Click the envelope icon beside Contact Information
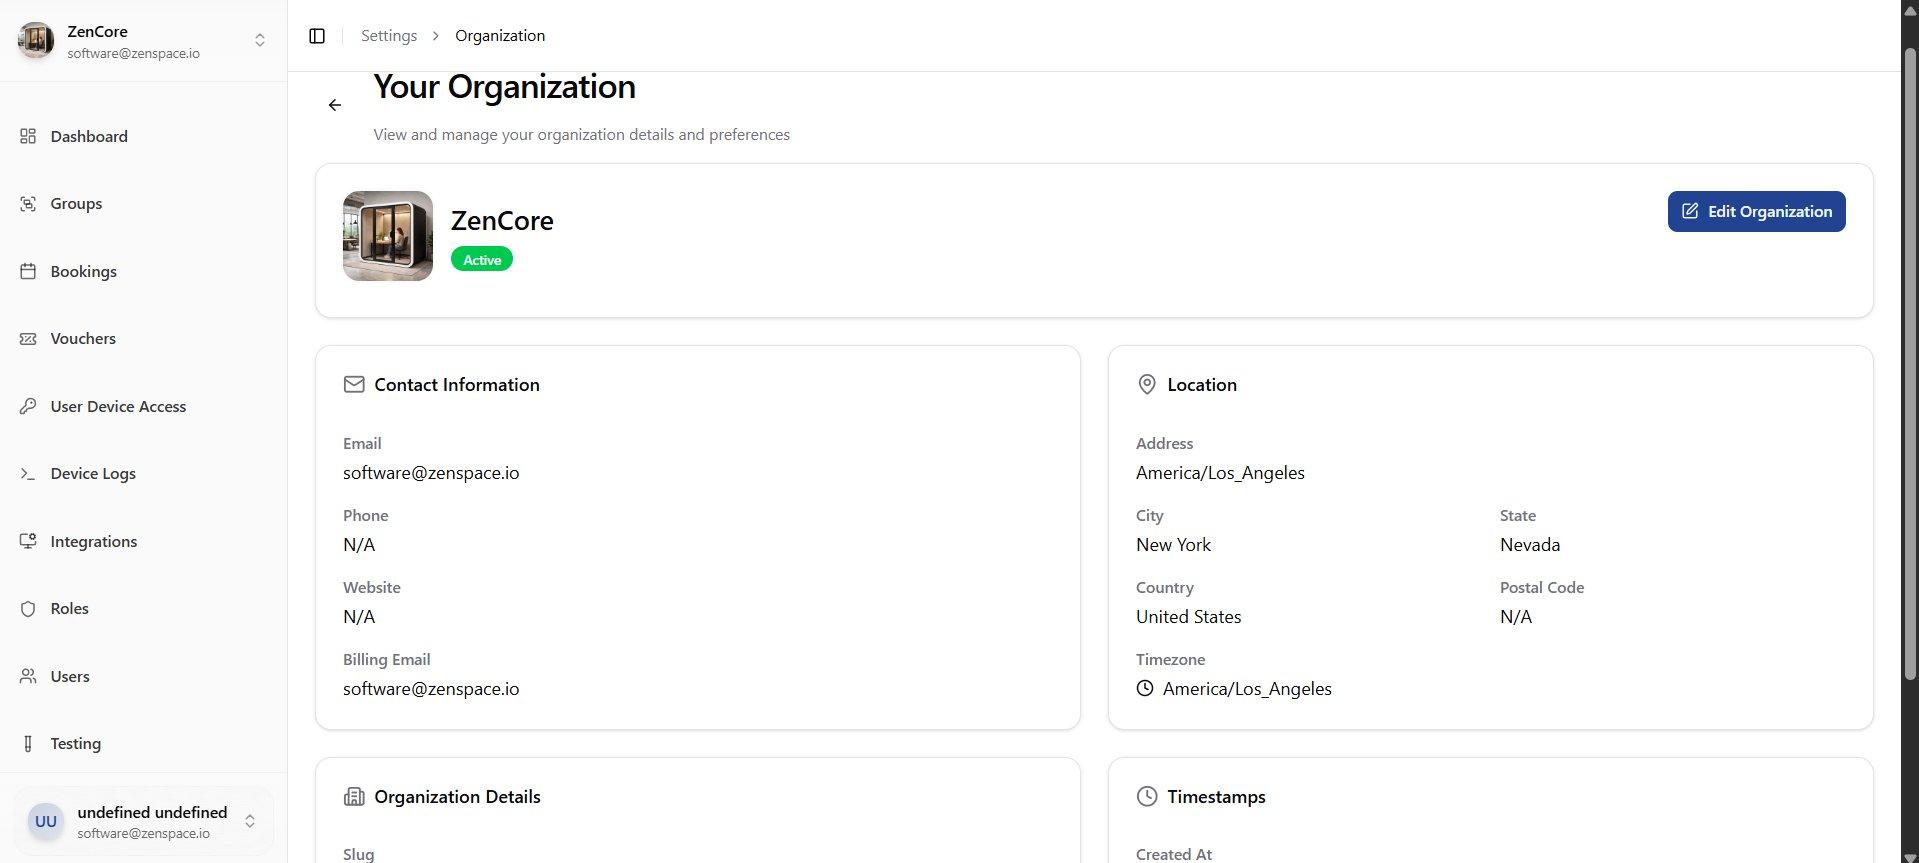This screenshot has width=1919, height=863. coord(354,384)
